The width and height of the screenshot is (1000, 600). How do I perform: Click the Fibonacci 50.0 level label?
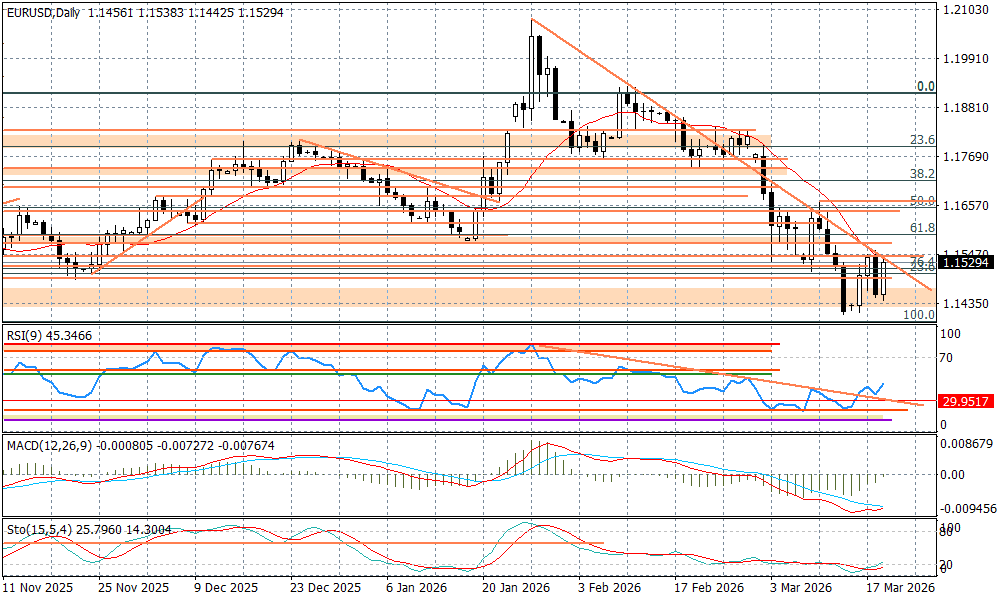(x=921, y=201)
